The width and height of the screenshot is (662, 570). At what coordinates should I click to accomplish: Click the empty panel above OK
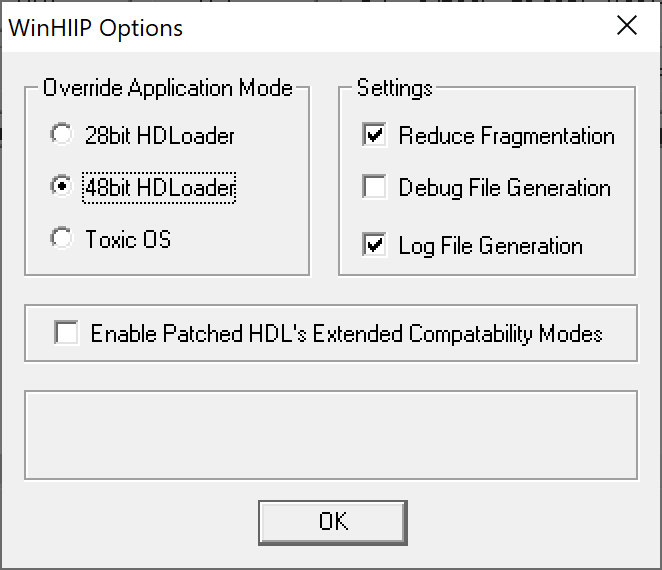coord(330,435)
